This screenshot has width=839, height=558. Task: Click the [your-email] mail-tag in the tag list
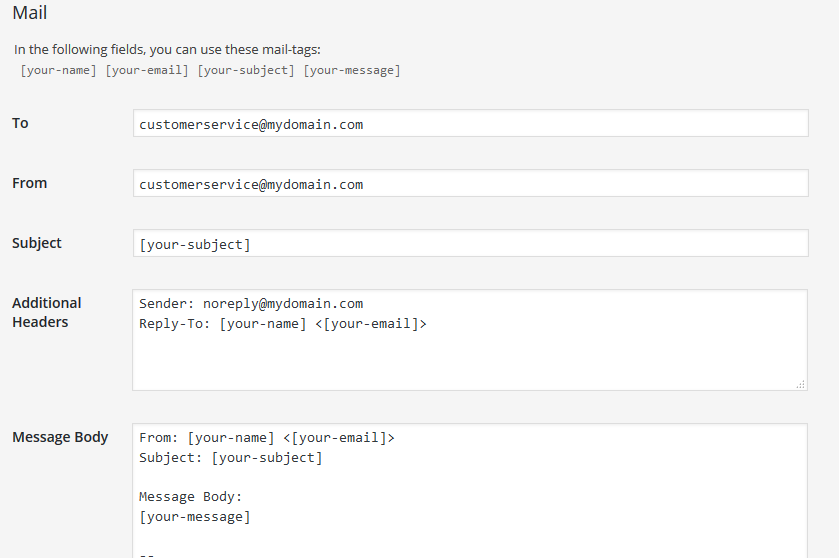point(147,70)
